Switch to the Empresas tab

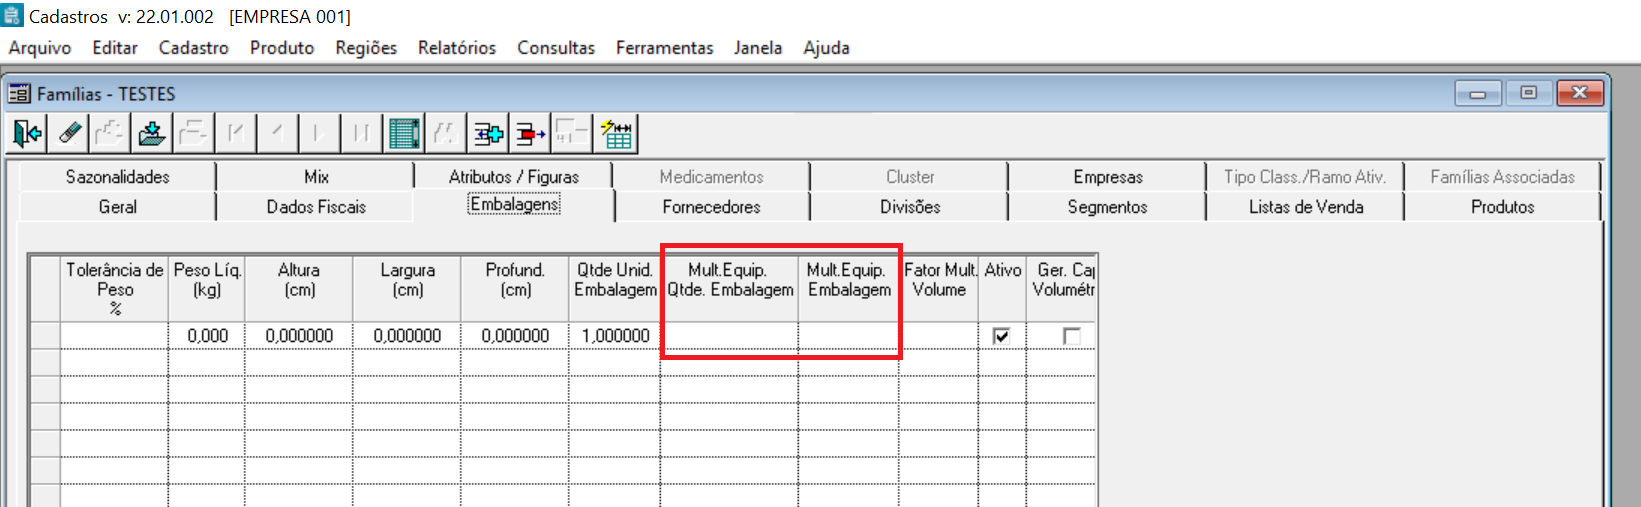coord(1108,177)
